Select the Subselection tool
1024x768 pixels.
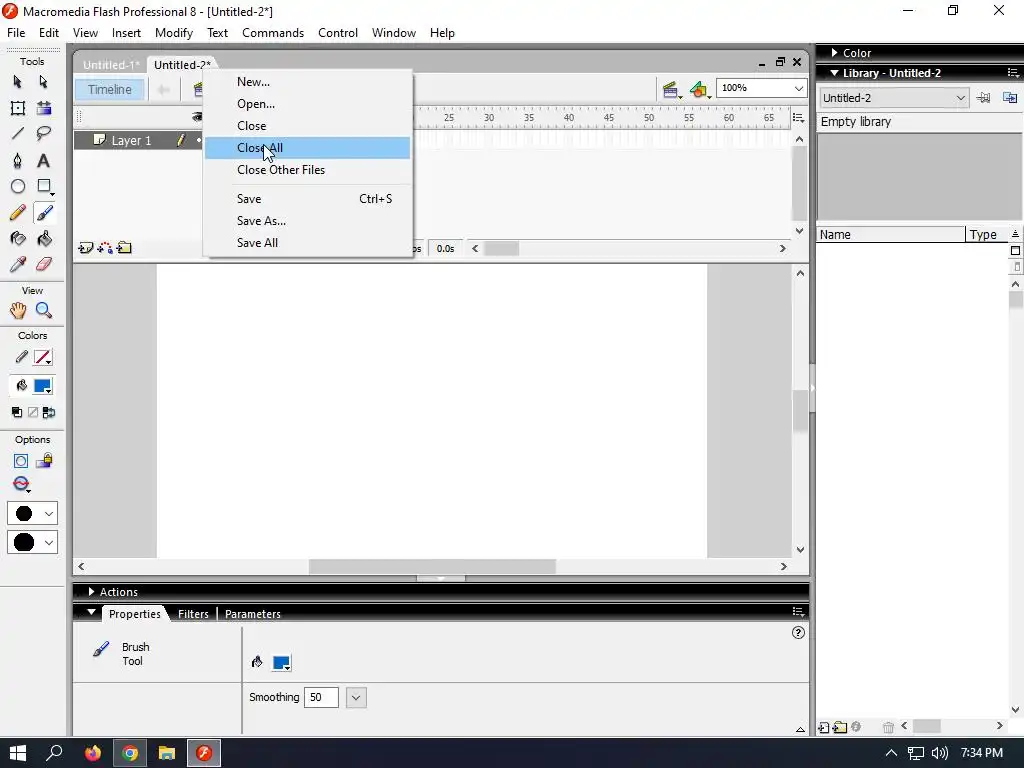point(43,82)
